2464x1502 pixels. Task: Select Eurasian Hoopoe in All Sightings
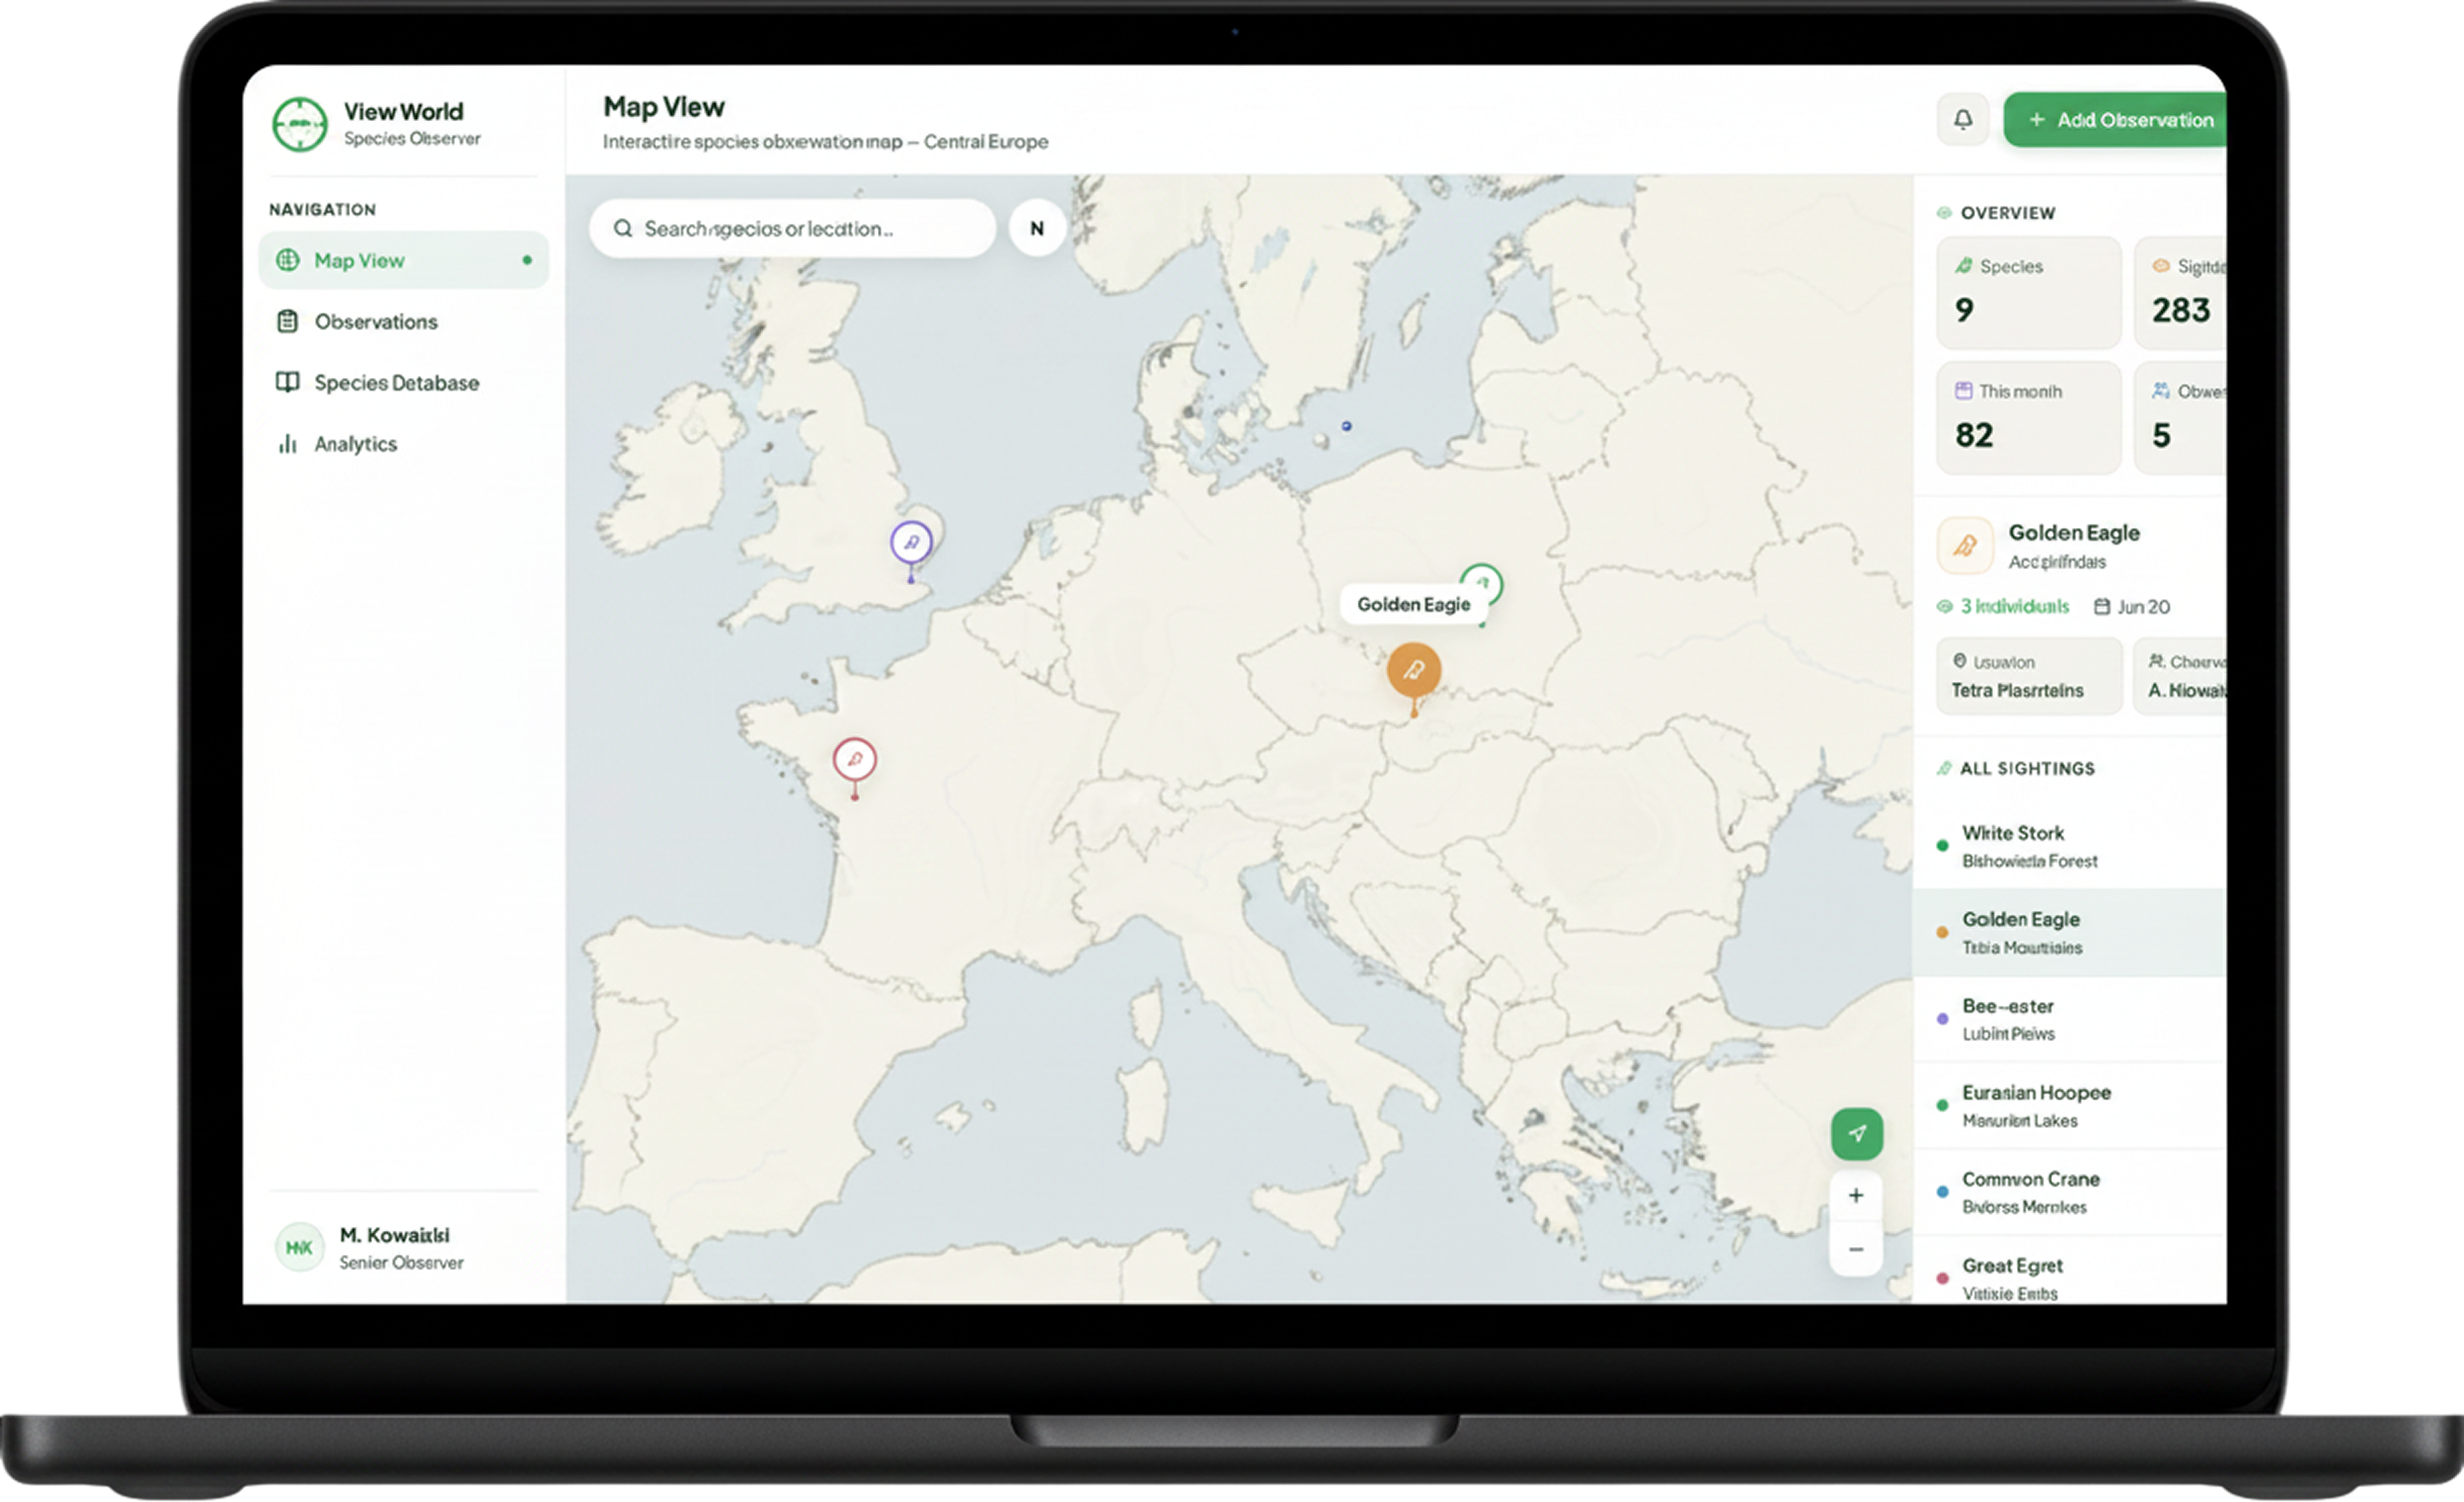click(2069, 1105)
